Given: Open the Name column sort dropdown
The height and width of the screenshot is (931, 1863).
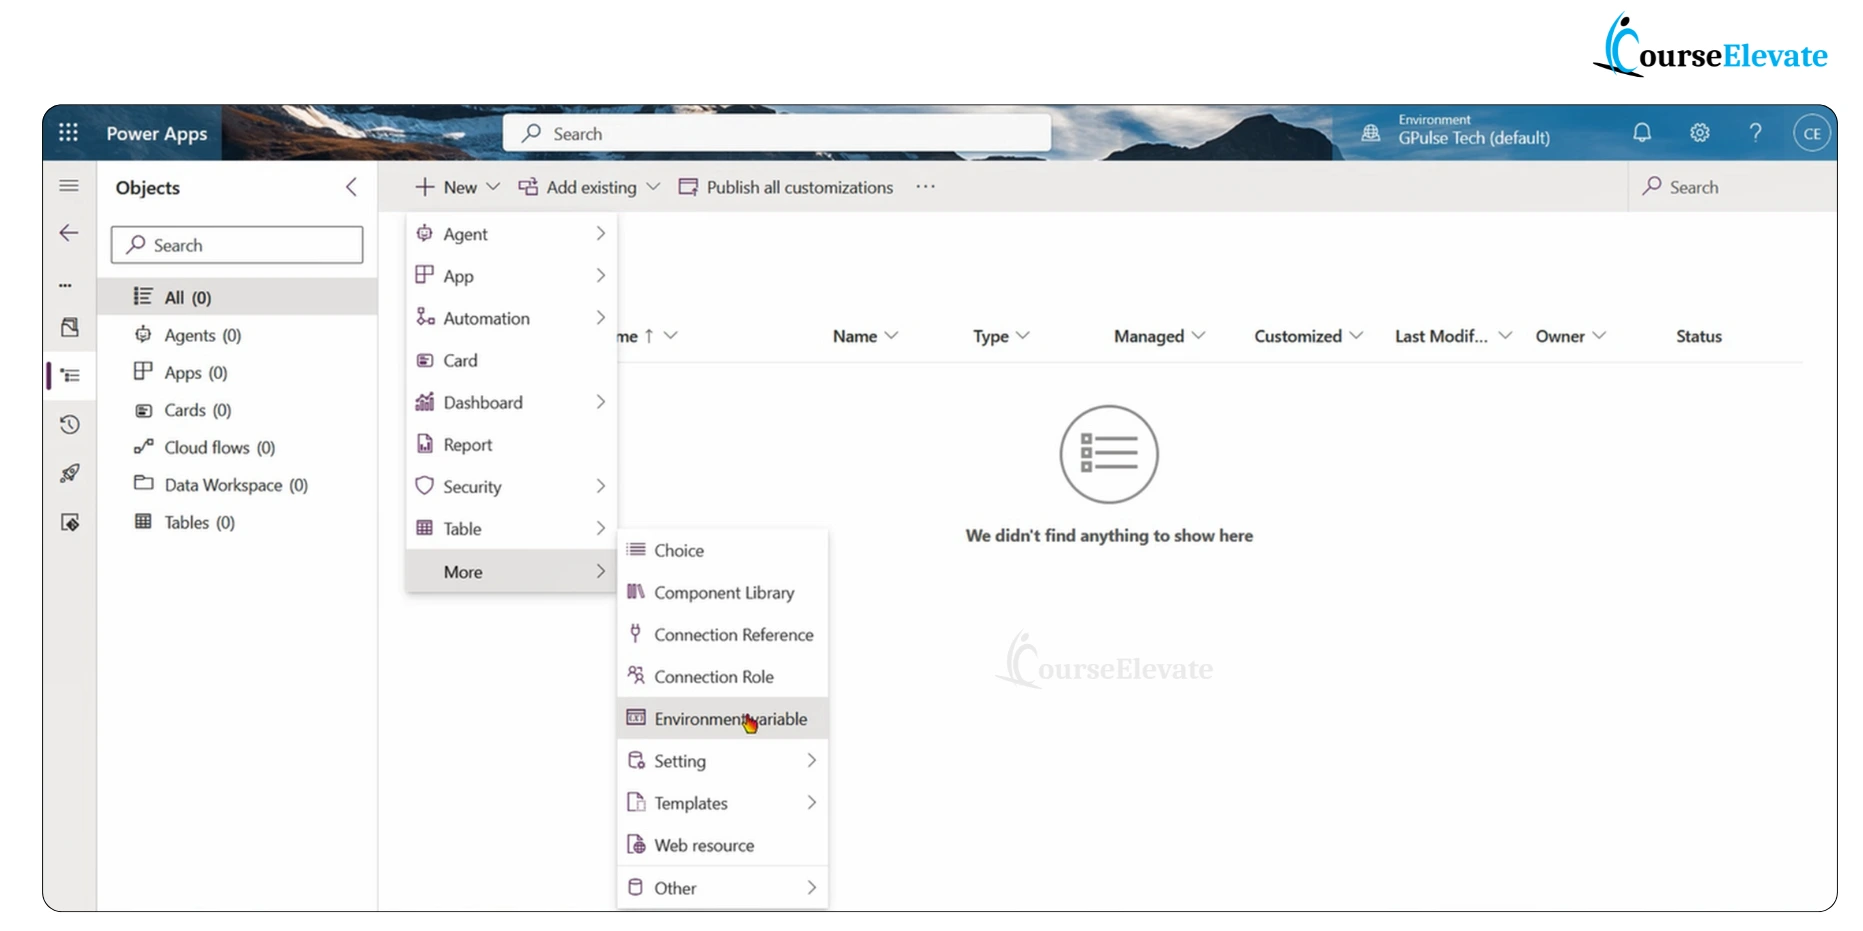Looking at the screenshot, I should pyautogui.click(x=893, y=336).
